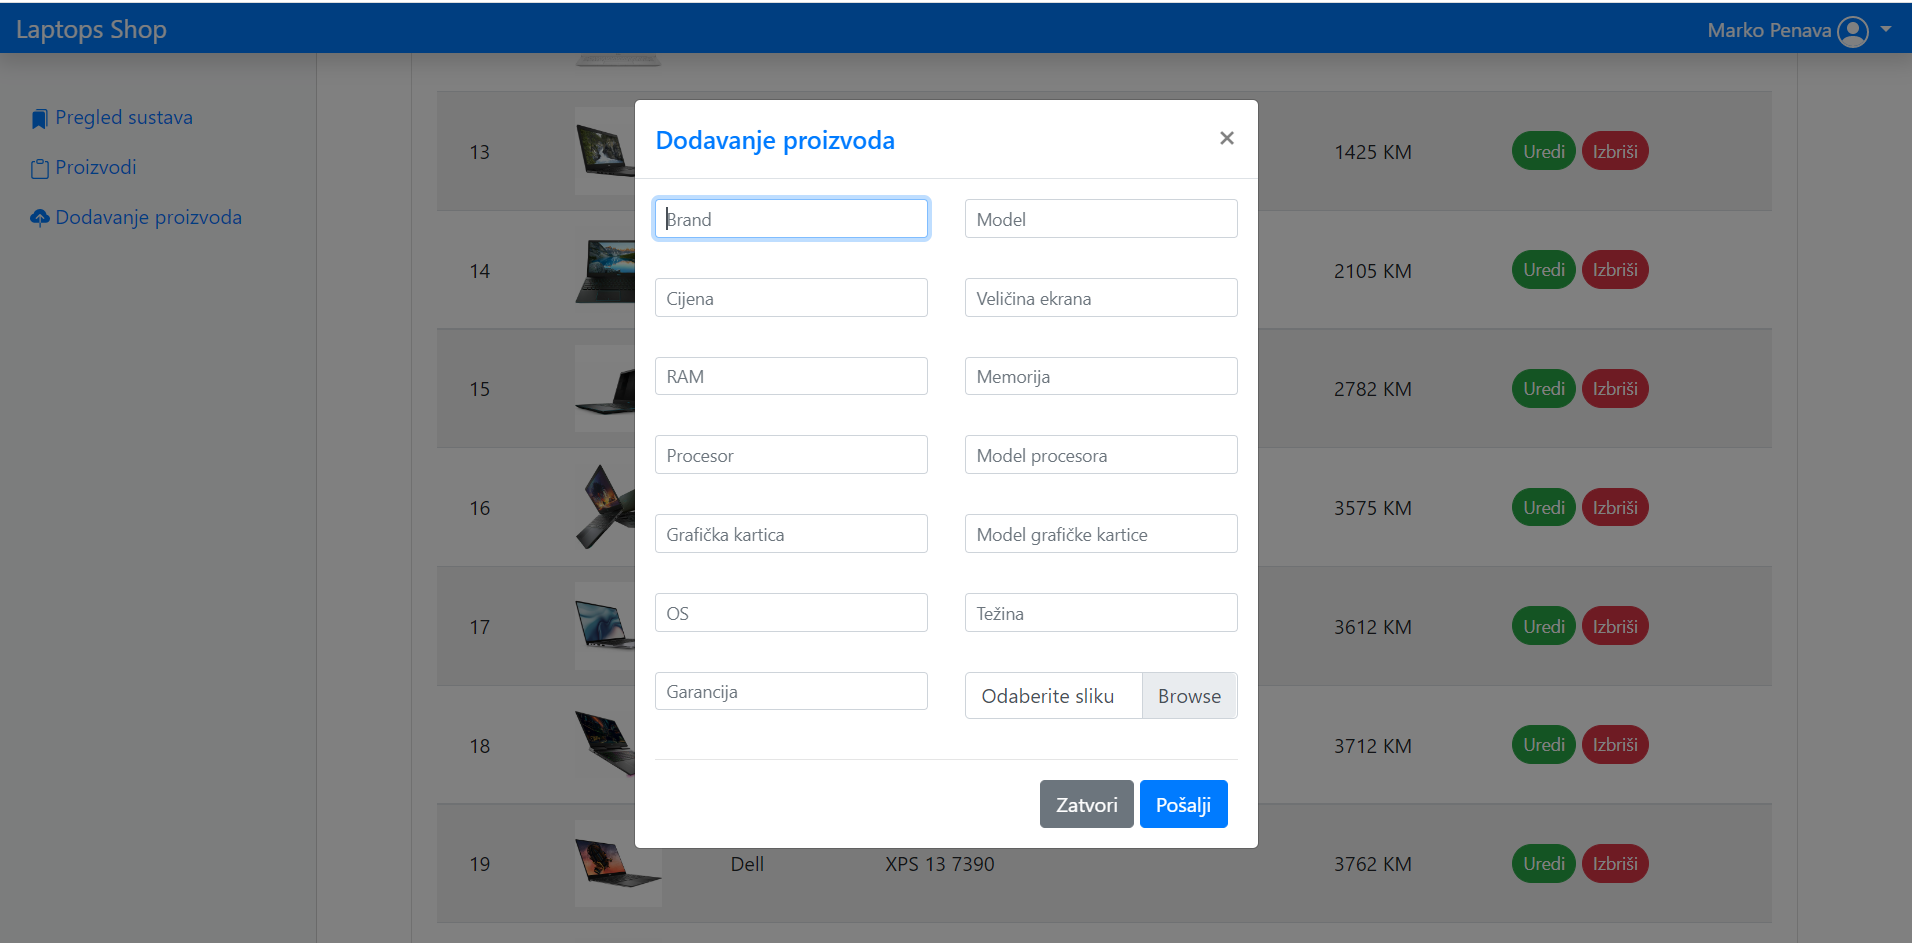Open the user avatar icon in the header

point(1853,30)
